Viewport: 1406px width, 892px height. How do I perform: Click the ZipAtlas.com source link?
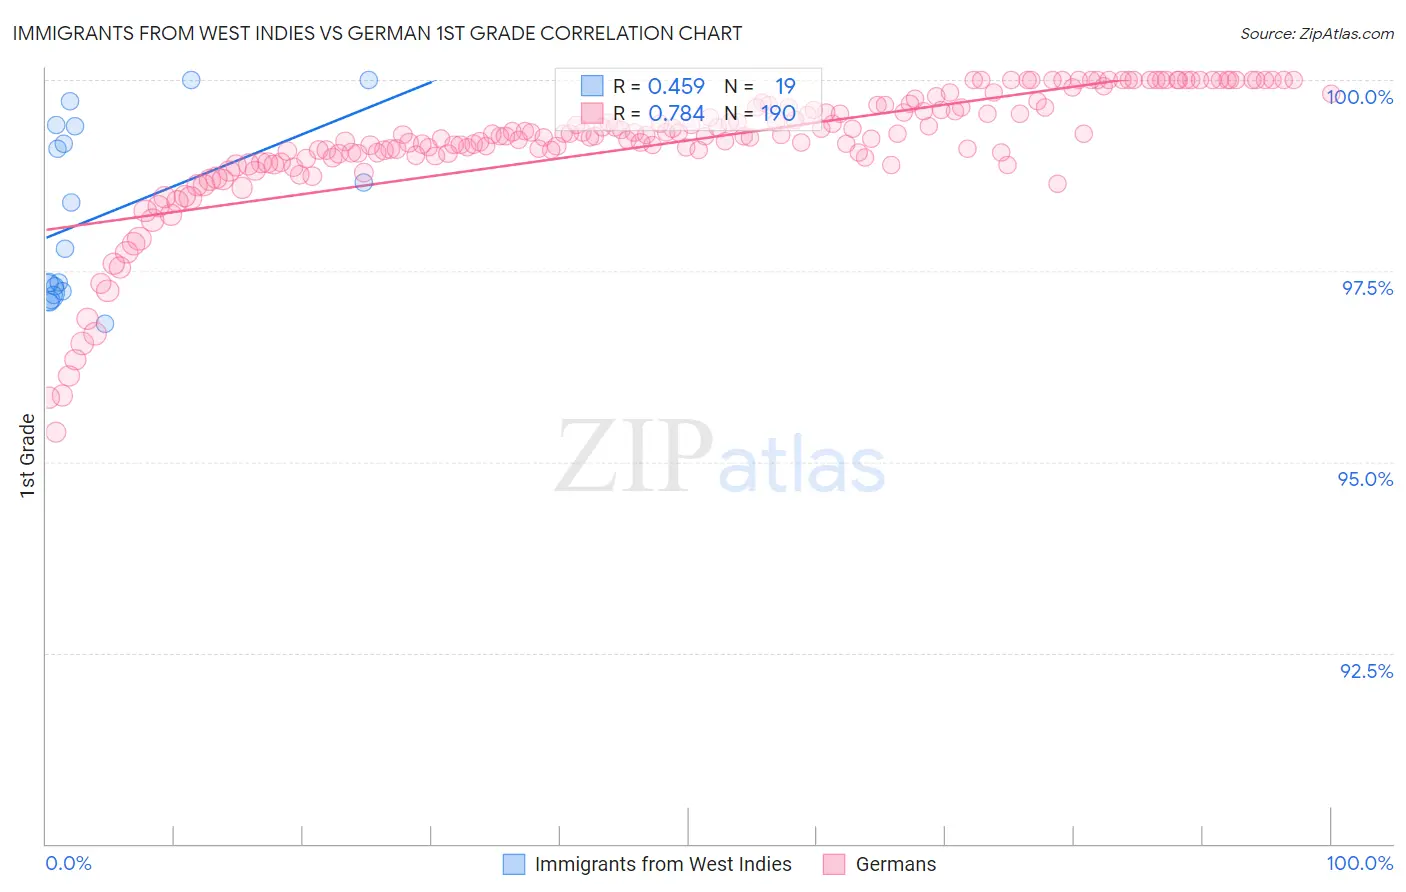[1317, 33]
